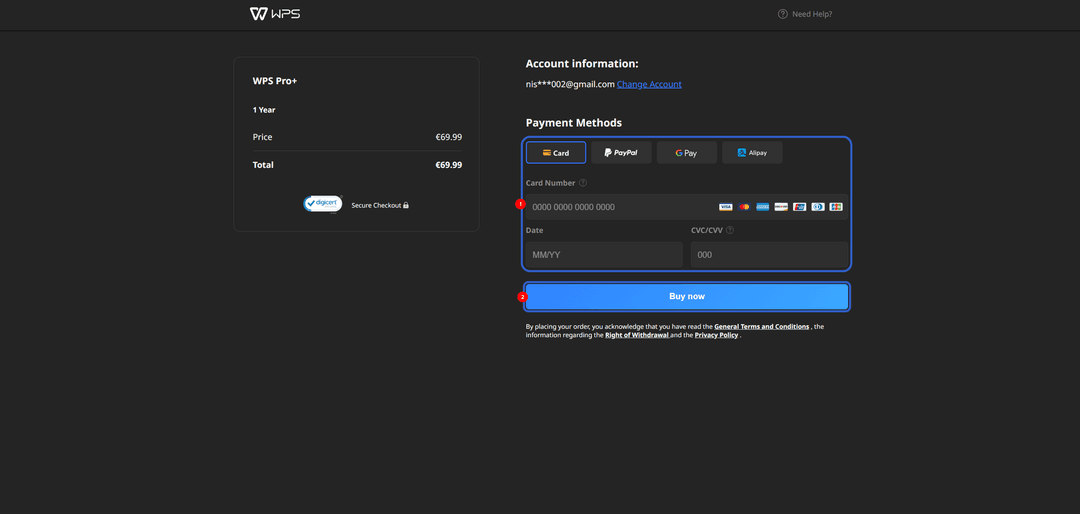Click the Buy now button
Viewport: 1080px width, 514px height.
click(687, 296)
